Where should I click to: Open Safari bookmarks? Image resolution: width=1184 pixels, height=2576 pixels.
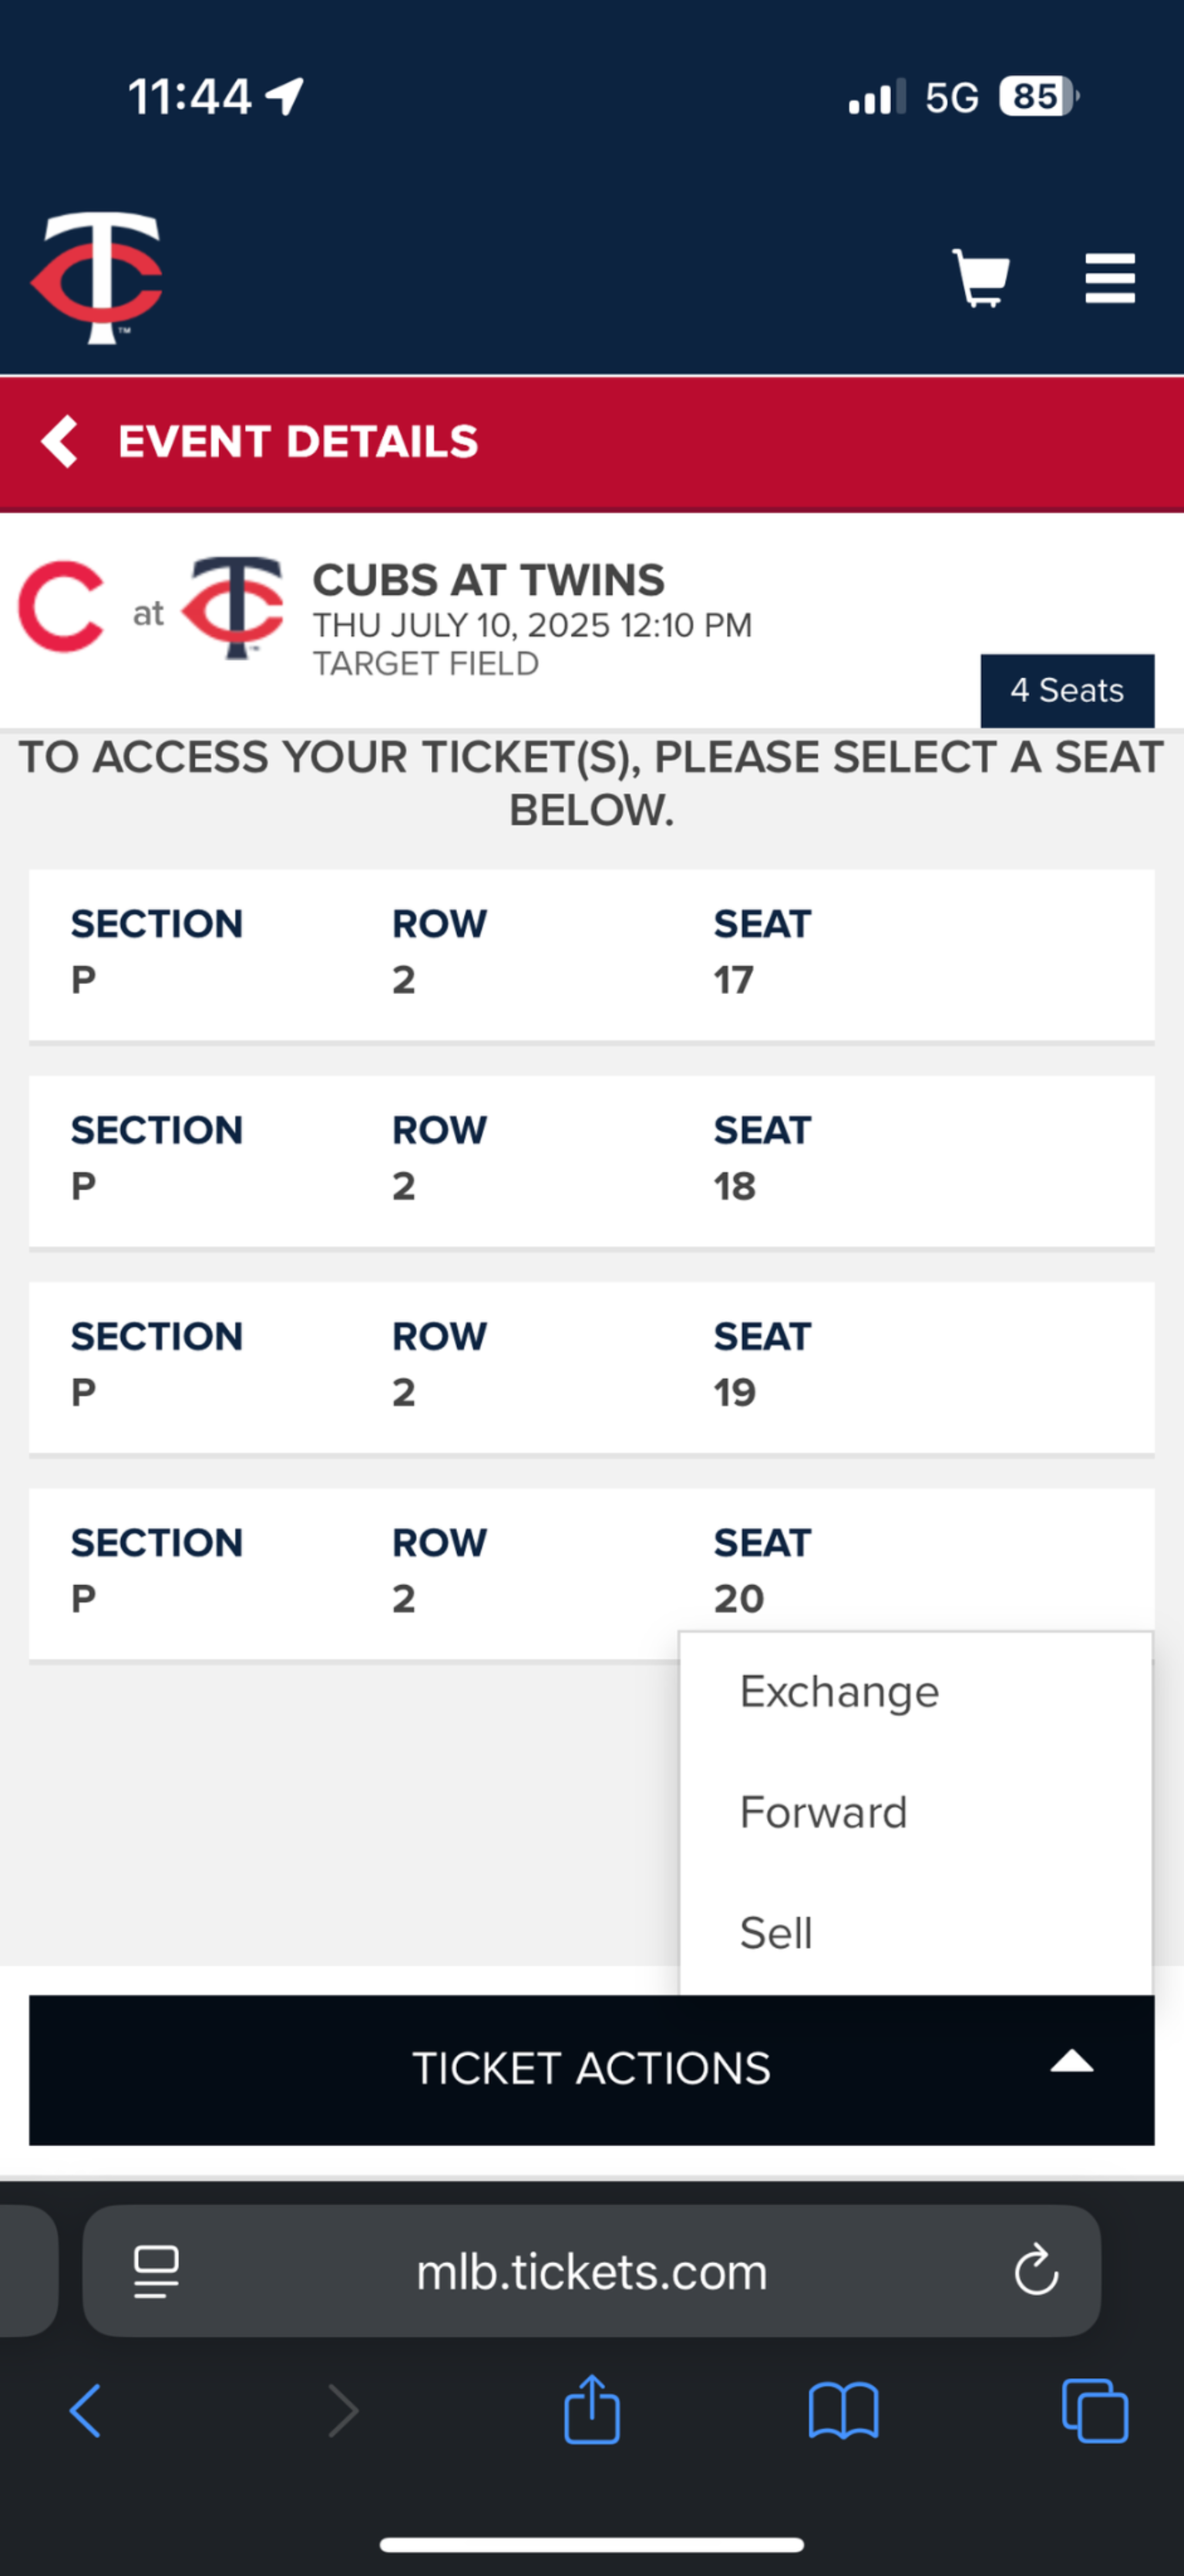point(843,2410)
